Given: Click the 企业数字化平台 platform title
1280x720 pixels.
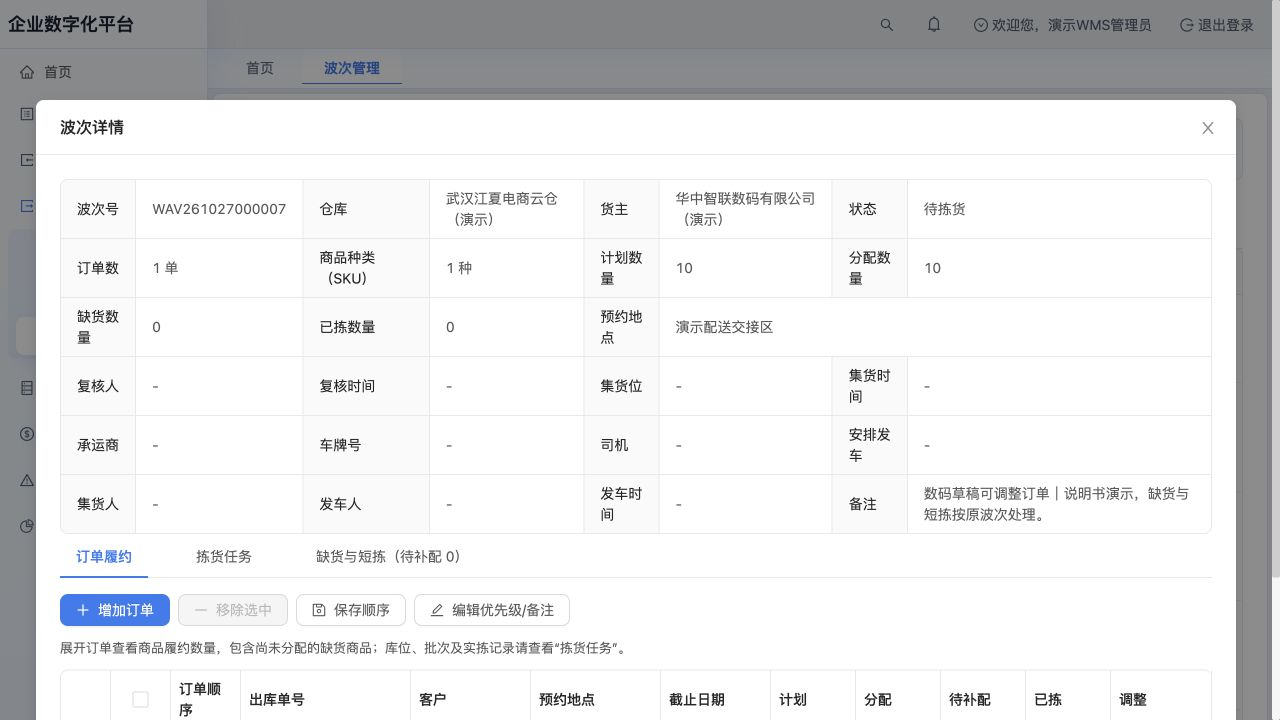Looking at the screenshot, I should coord(71,25).
